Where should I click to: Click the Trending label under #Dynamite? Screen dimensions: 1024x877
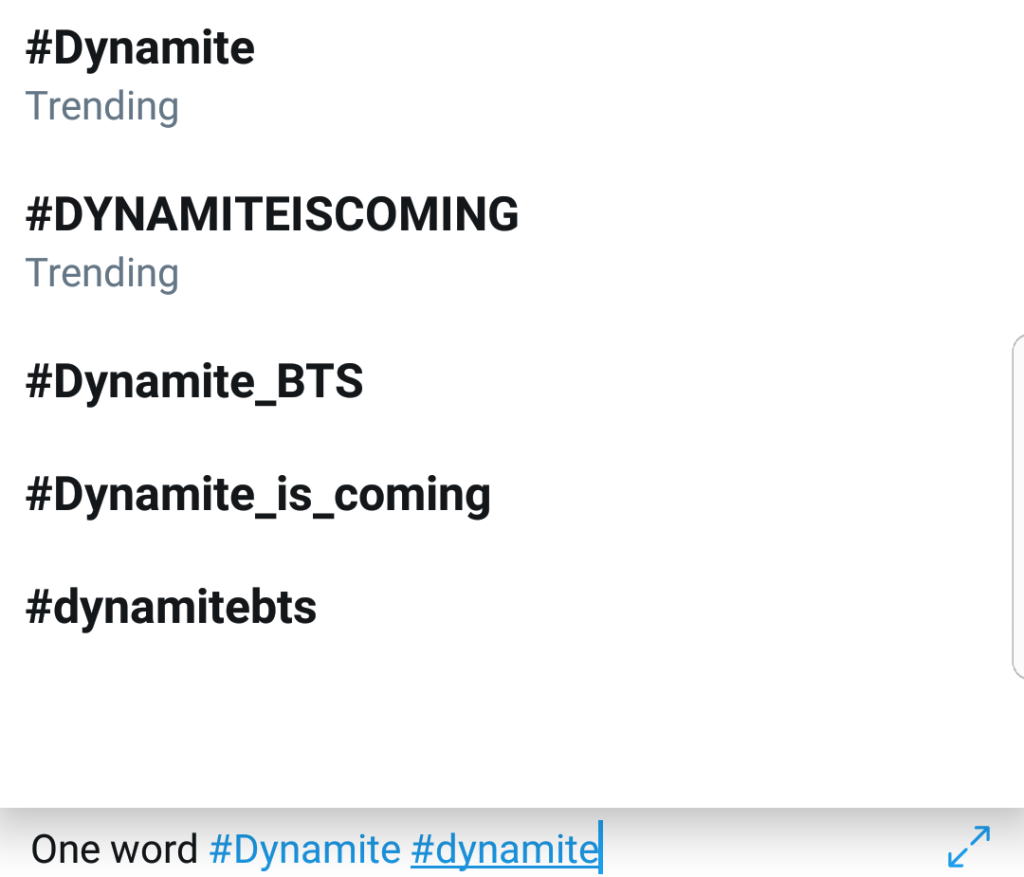click(102, 106)
